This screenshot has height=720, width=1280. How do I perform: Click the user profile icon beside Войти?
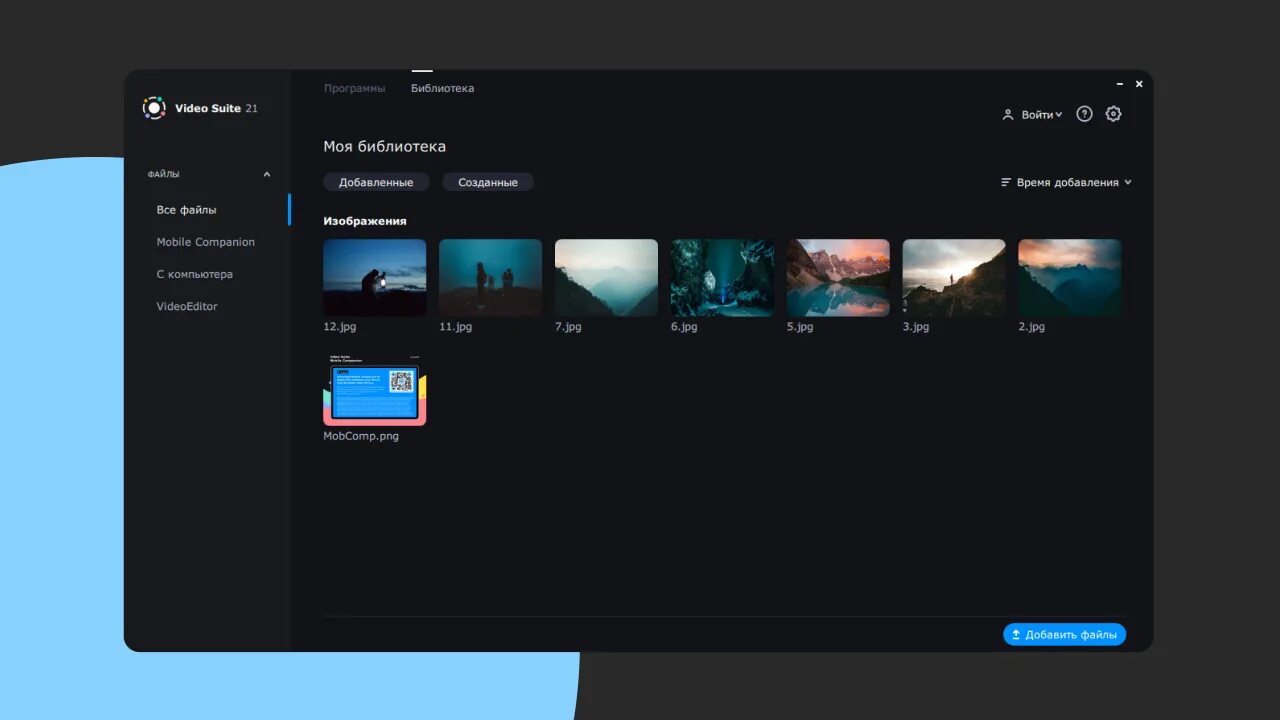[1008, 115]
